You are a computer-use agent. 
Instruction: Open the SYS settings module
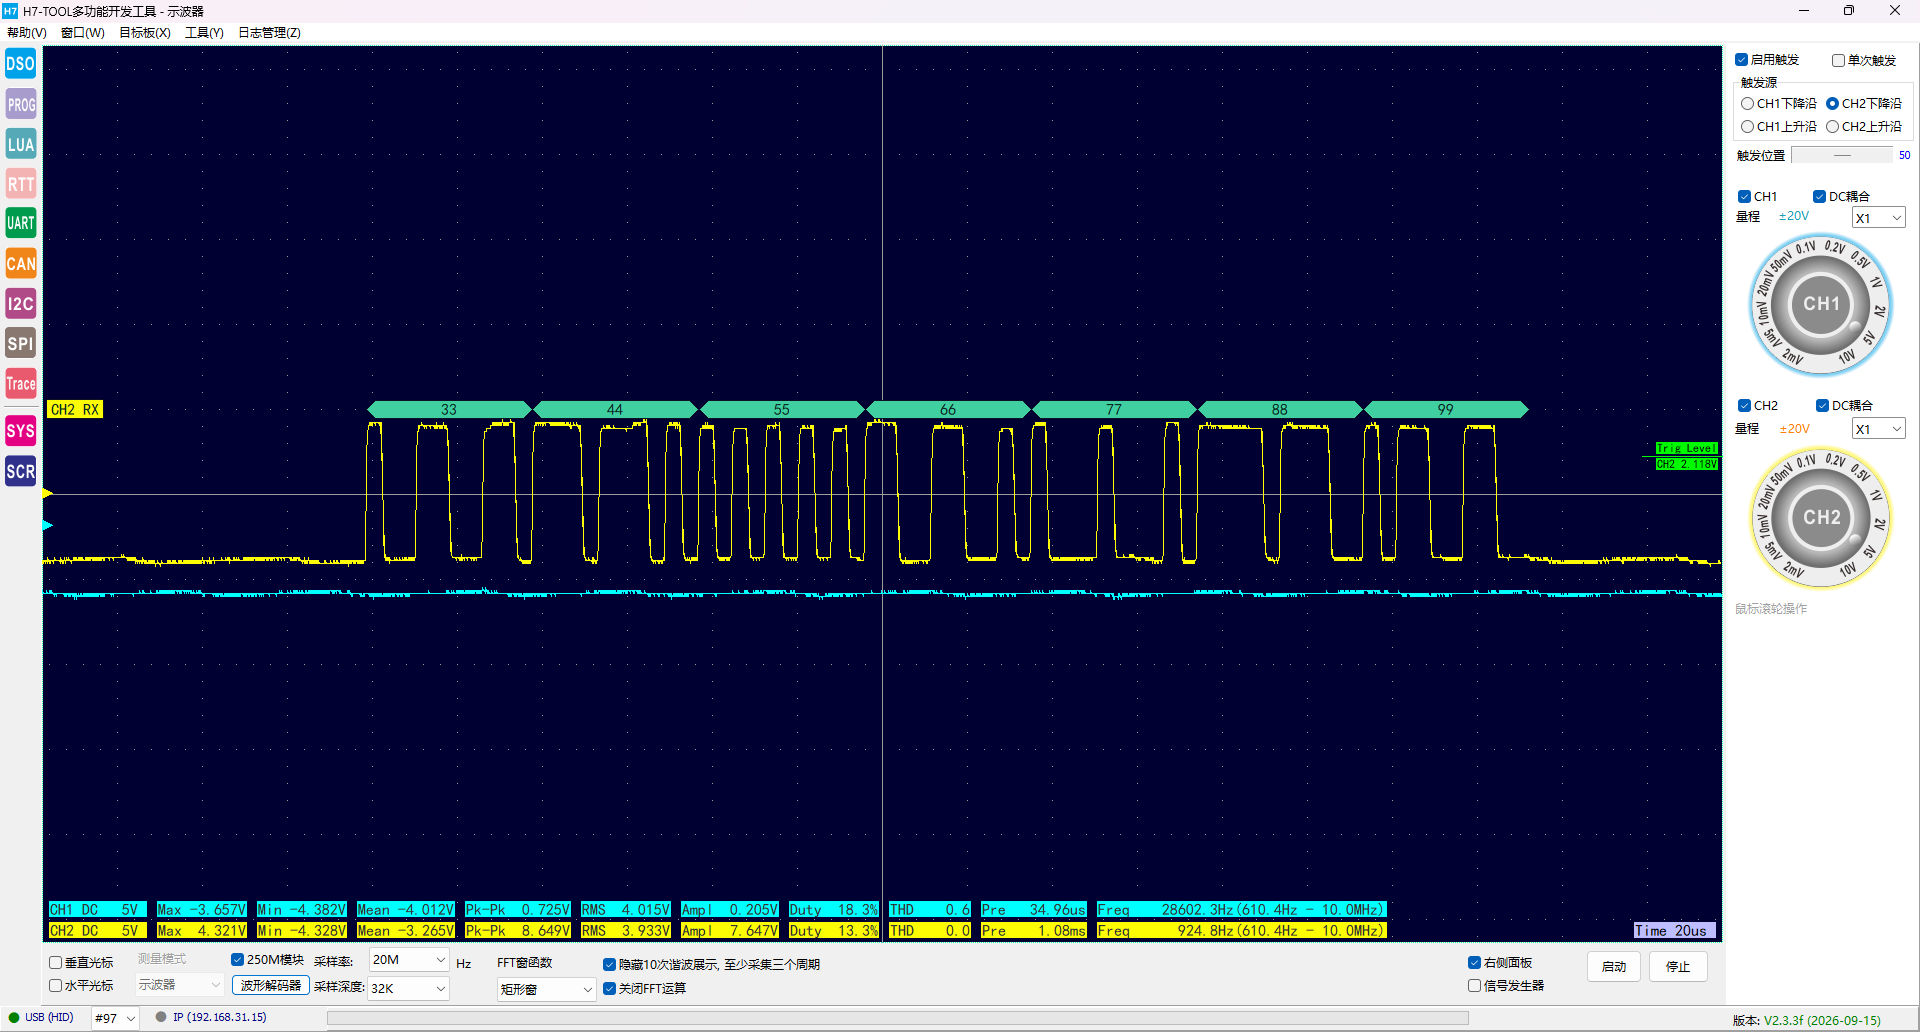point(20,431)
